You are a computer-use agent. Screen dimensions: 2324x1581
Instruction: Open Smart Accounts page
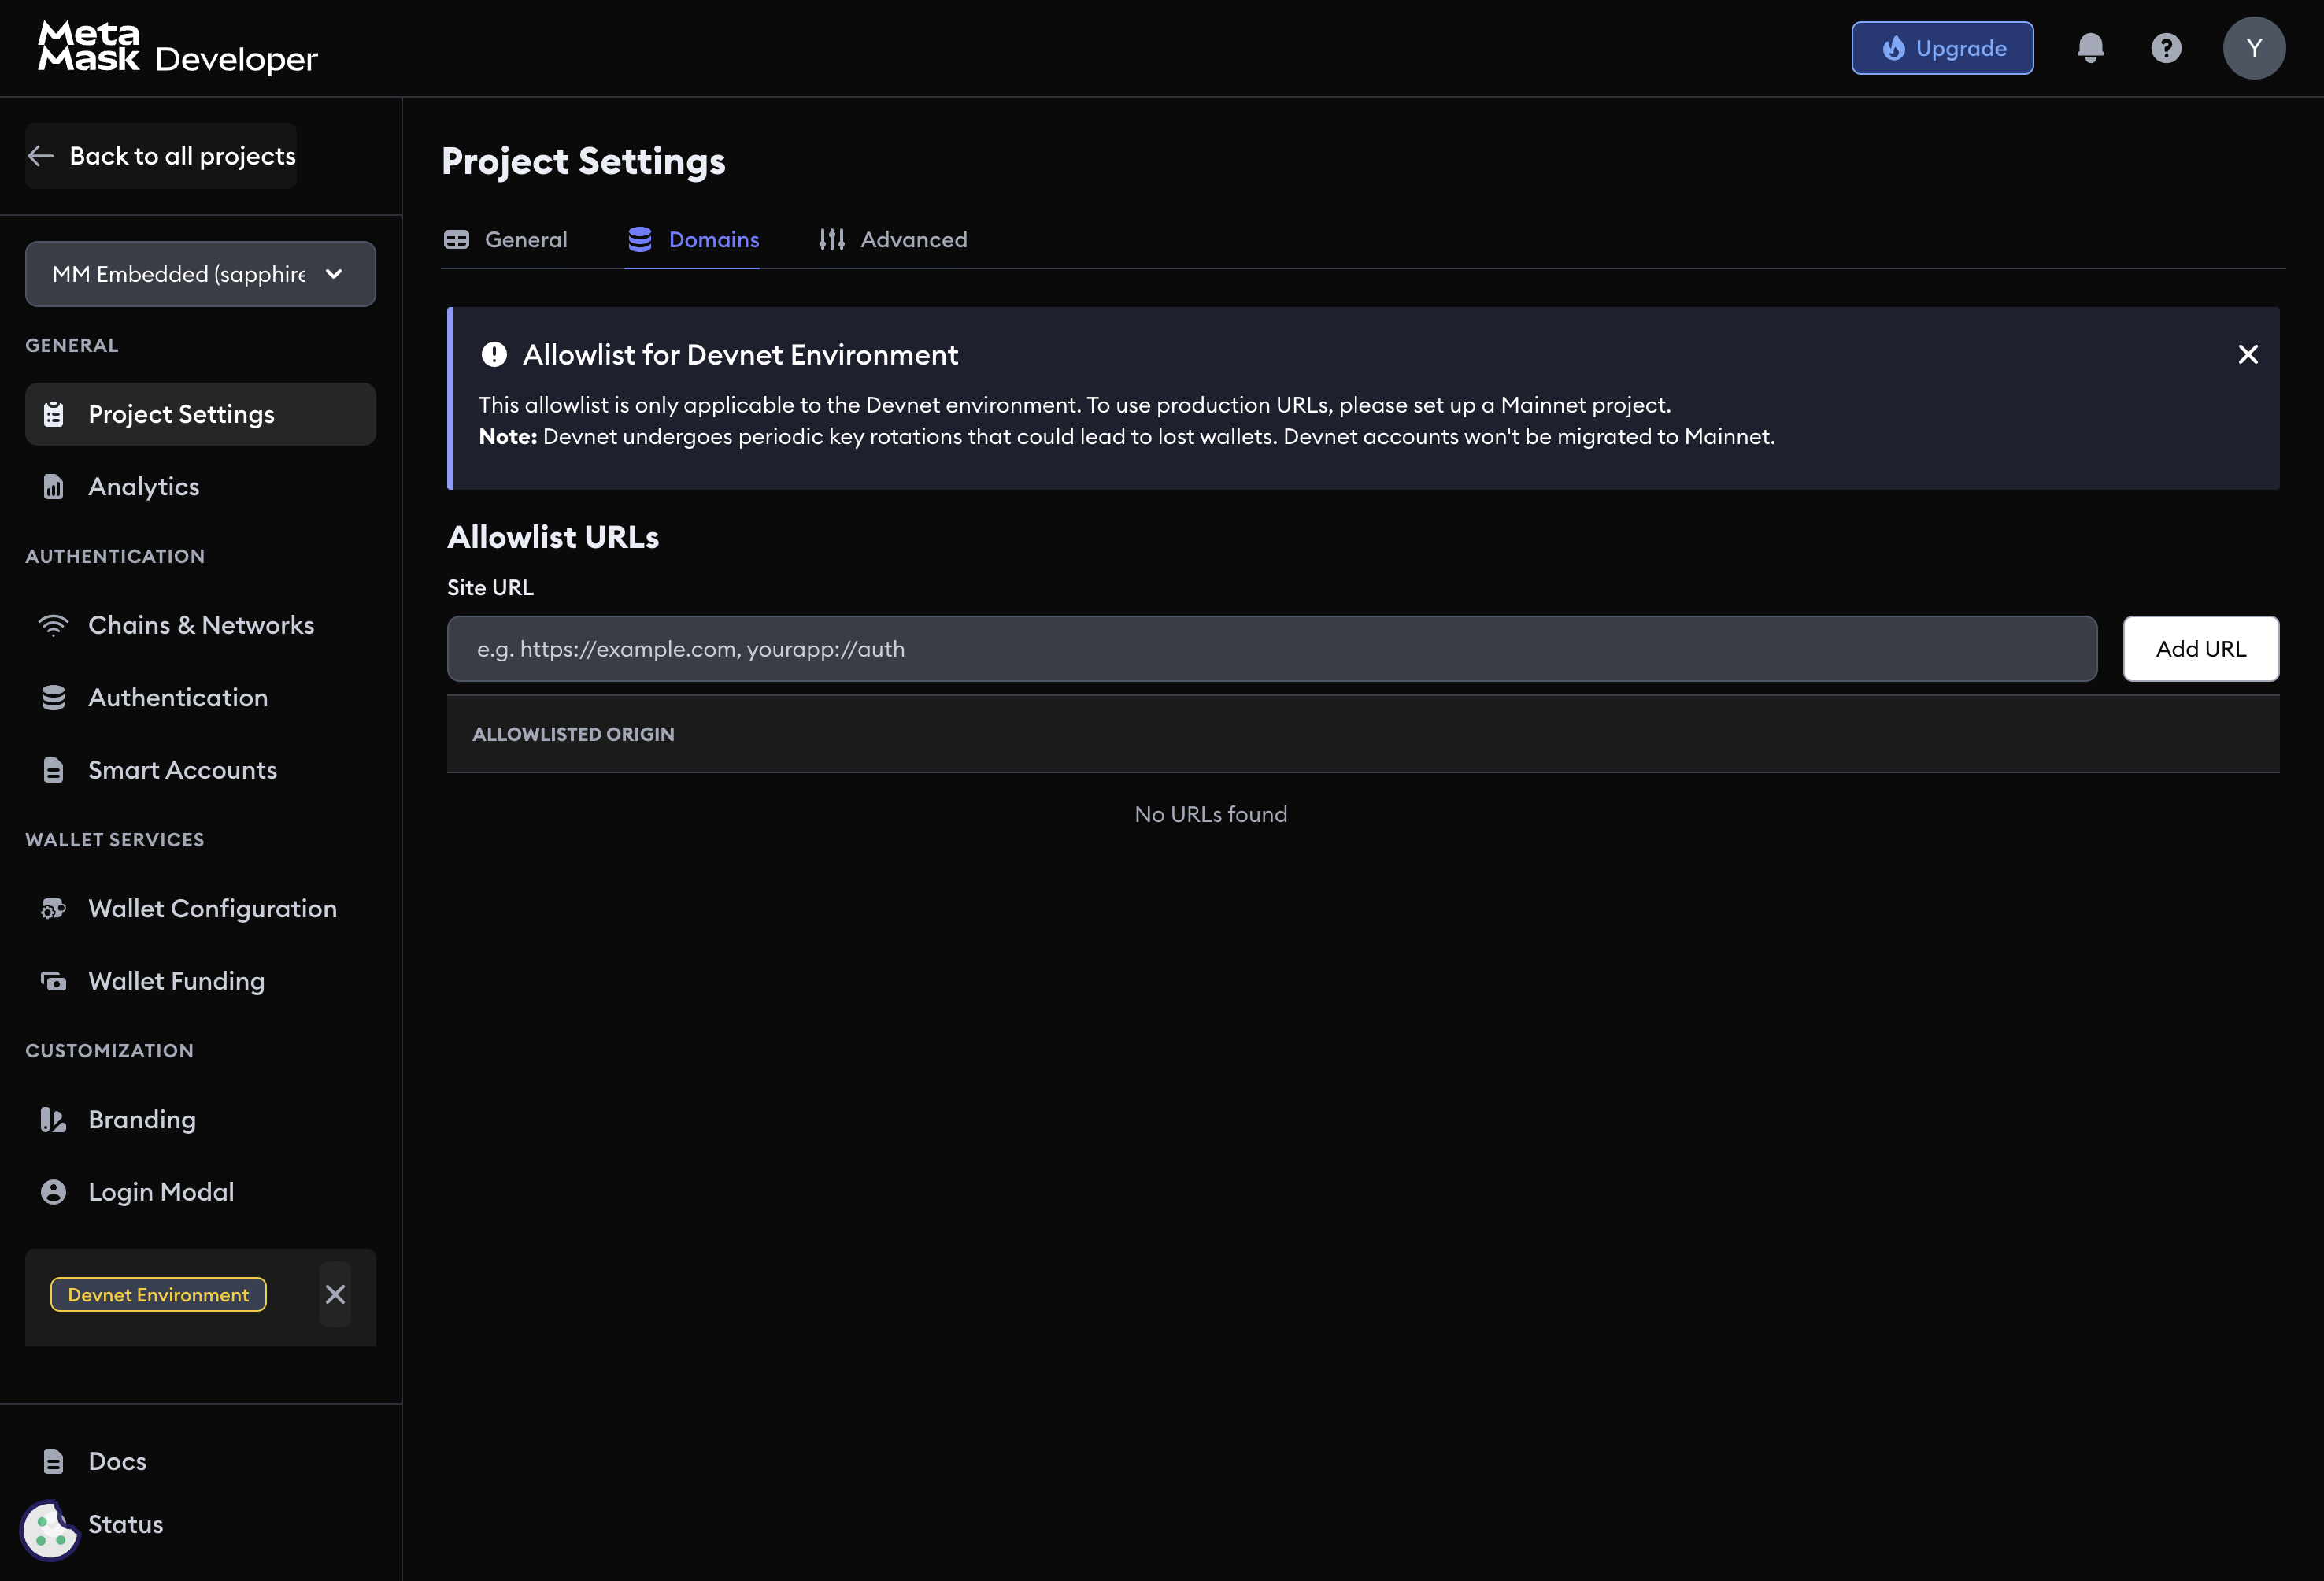tap(200, 770)
